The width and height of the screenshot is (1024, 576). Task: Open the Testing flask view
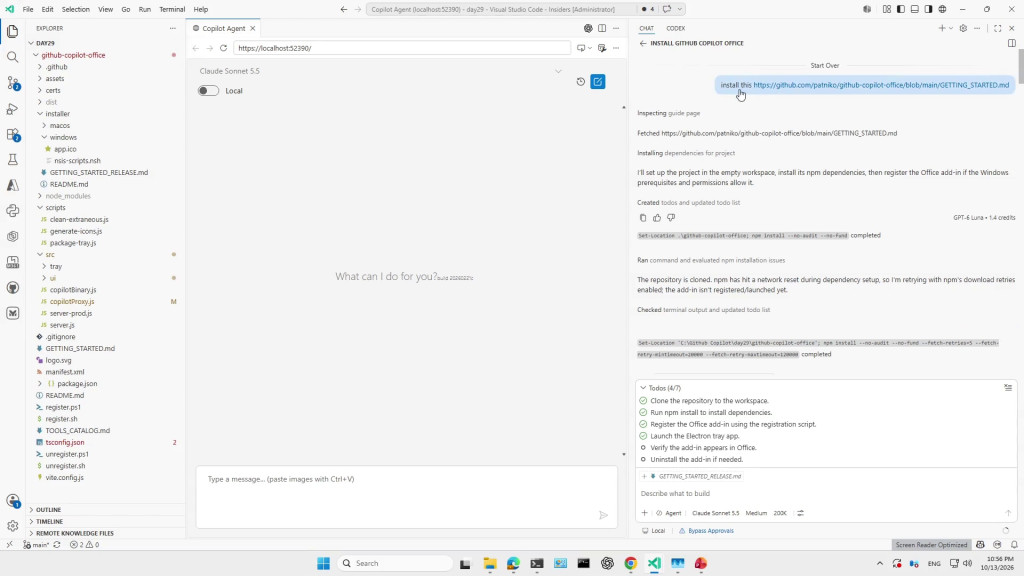(x=12, y=159)
